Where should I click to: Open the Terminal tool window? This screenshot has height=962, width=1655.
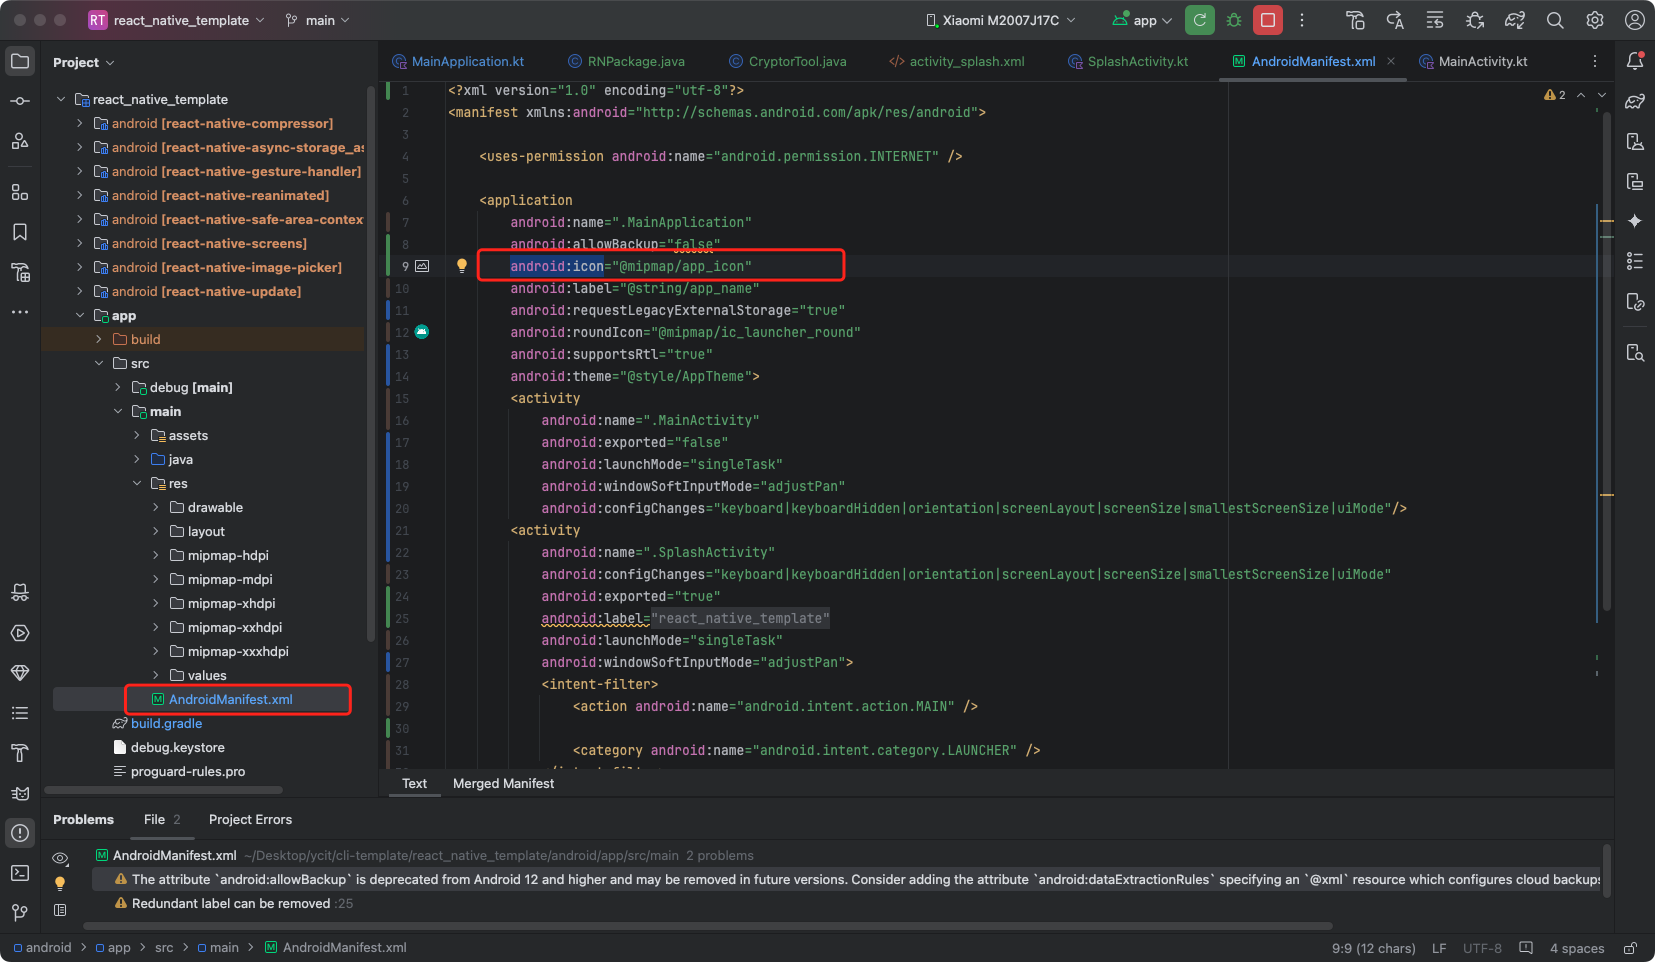click(x=20, y=873)
